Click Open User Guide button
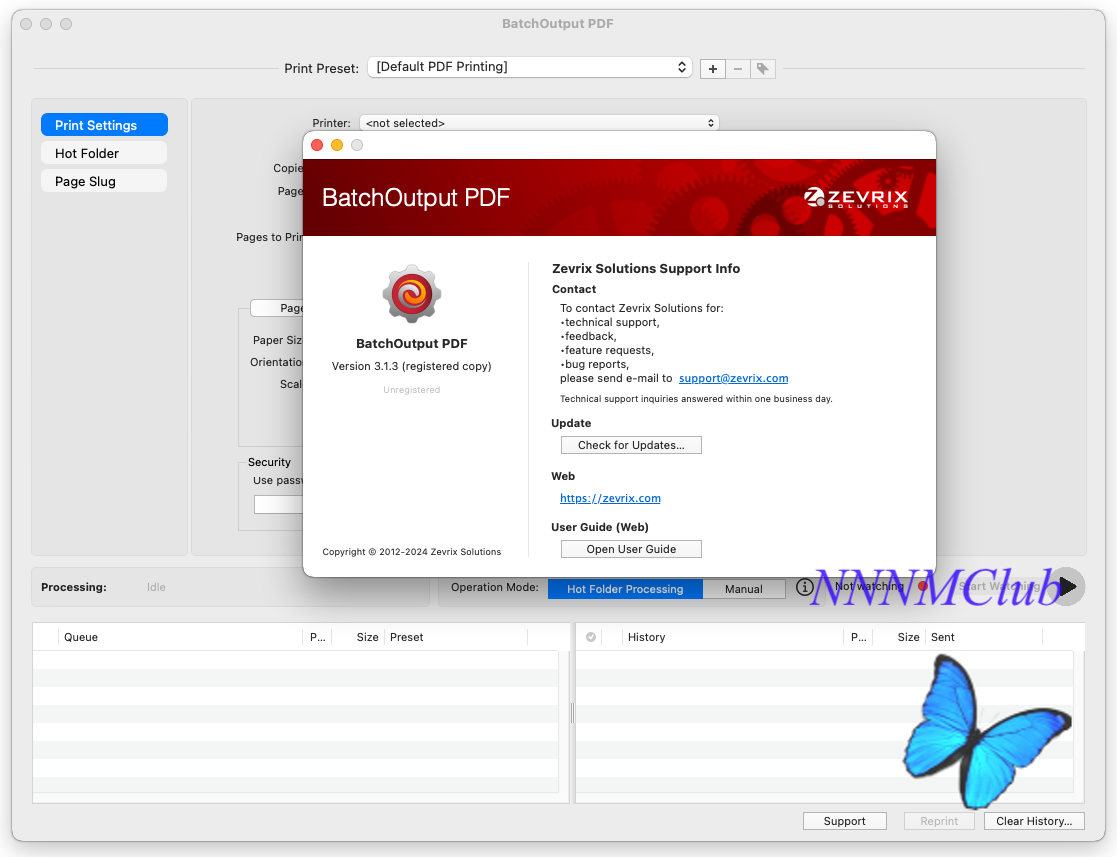Image resolution: width=1117 pixels, height=857 pixels. 631,549
